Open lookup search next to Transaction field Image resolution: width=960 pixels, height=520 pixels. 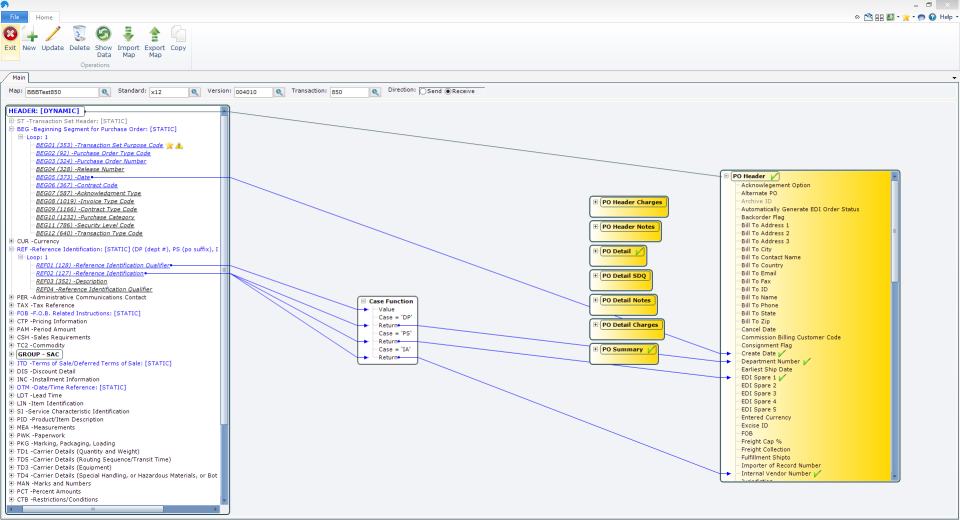[x=375, y=92]
